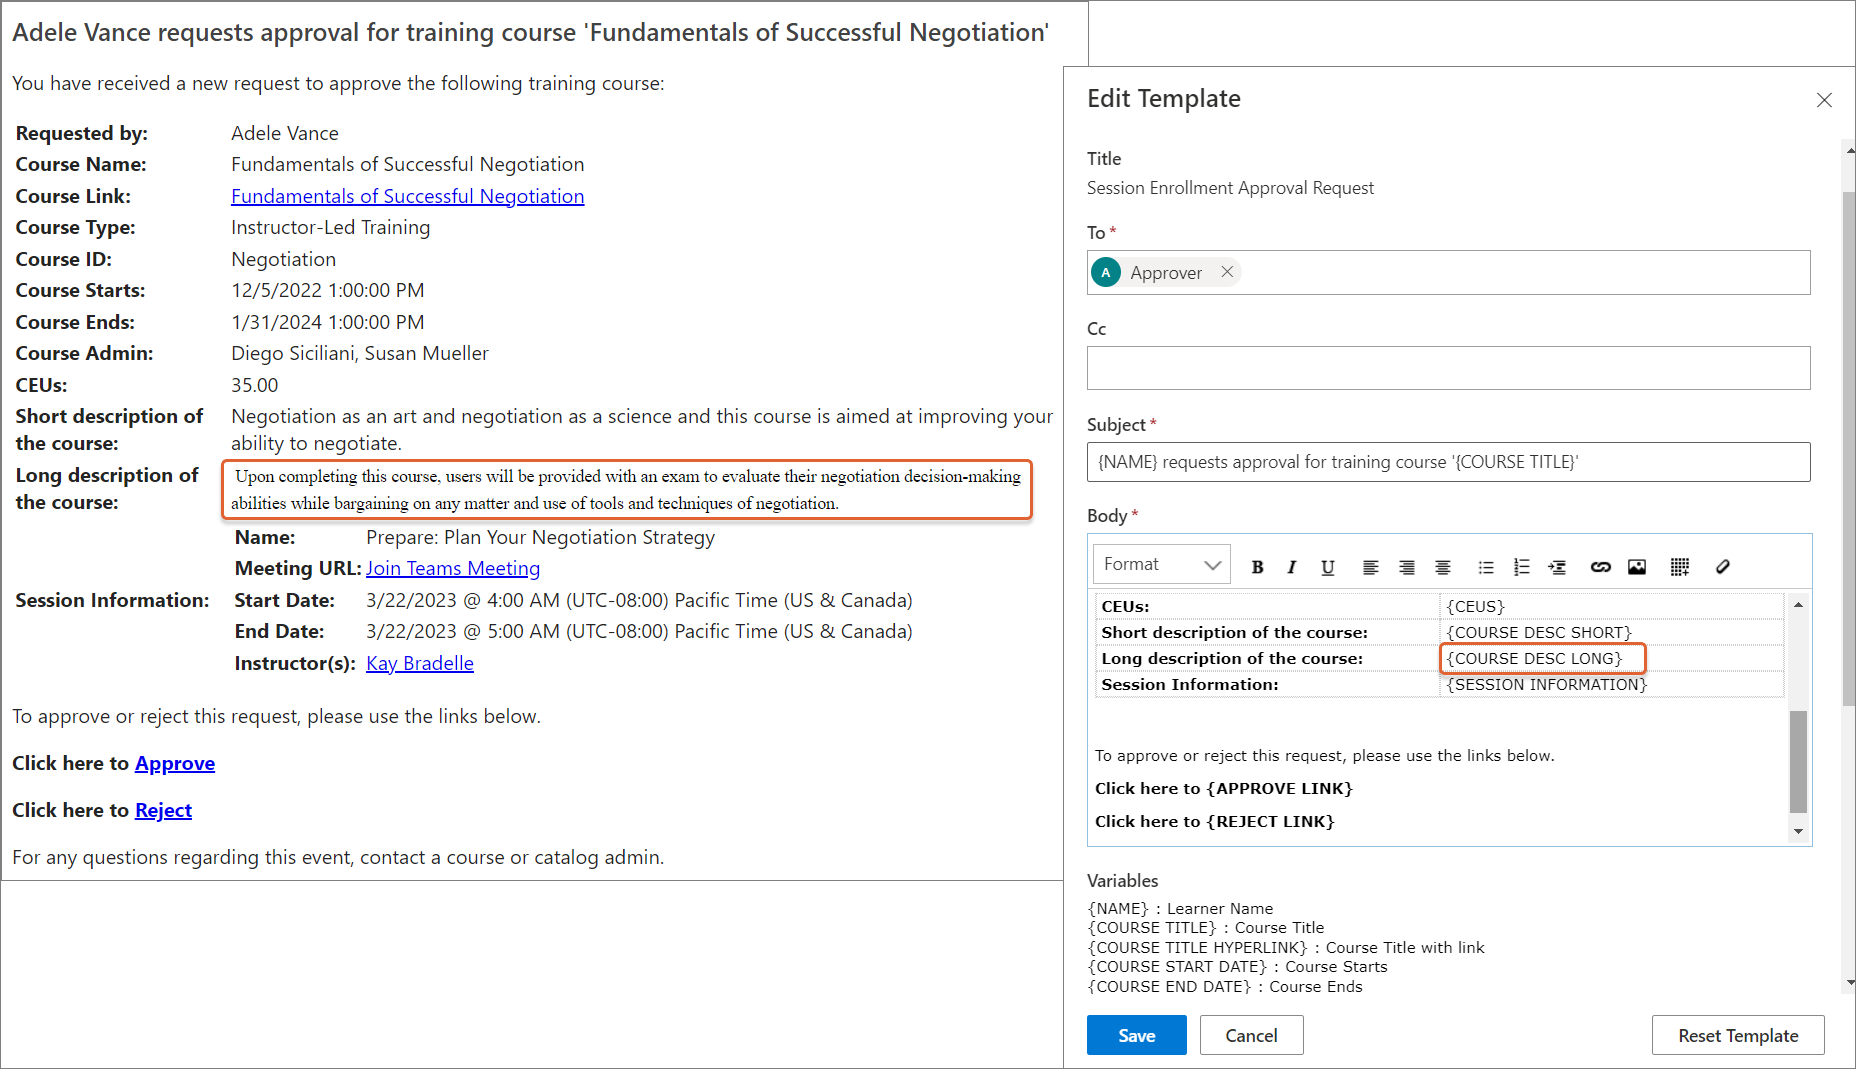Insert a bulleted list
Screen dimensions: 1856x1069
tap(1486, 567)
